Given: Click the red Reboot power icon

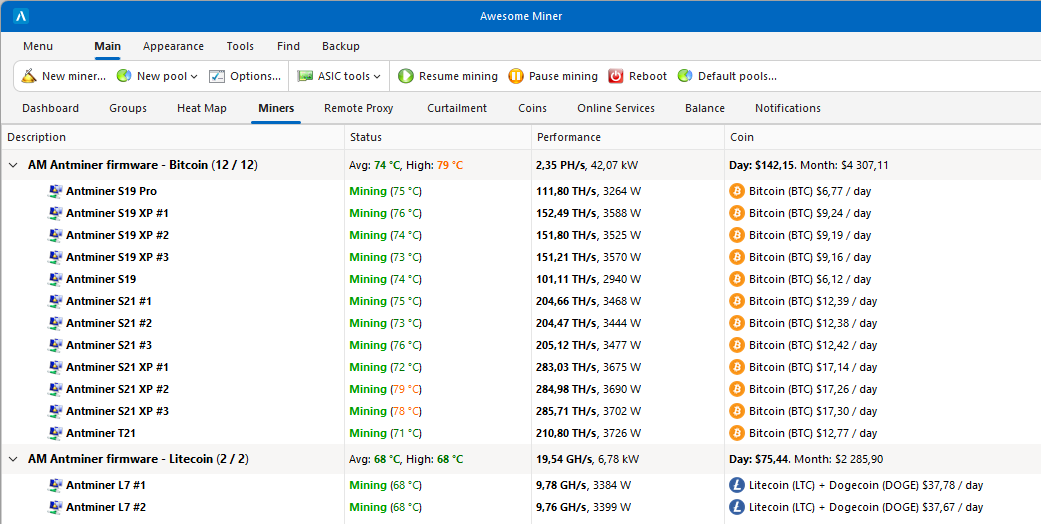Looking at the screenshot, I should point(616,76).
